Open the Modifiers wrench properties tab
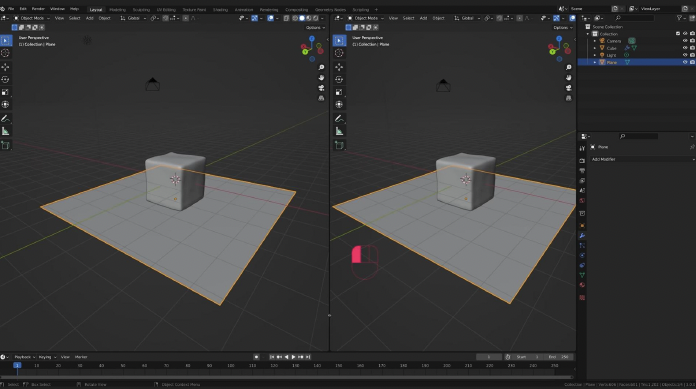This screenshot has width=696, height=389. point(582,236)
